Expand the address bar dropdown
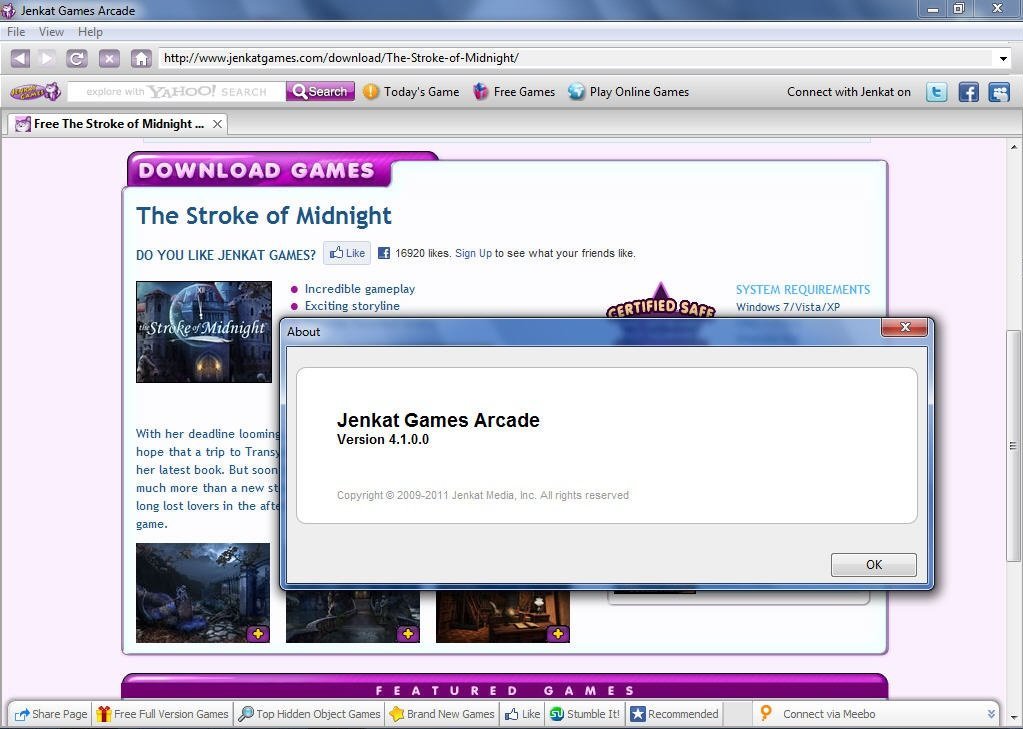This screenshot has width=1023, height=729. click(x=1003, y=57)
